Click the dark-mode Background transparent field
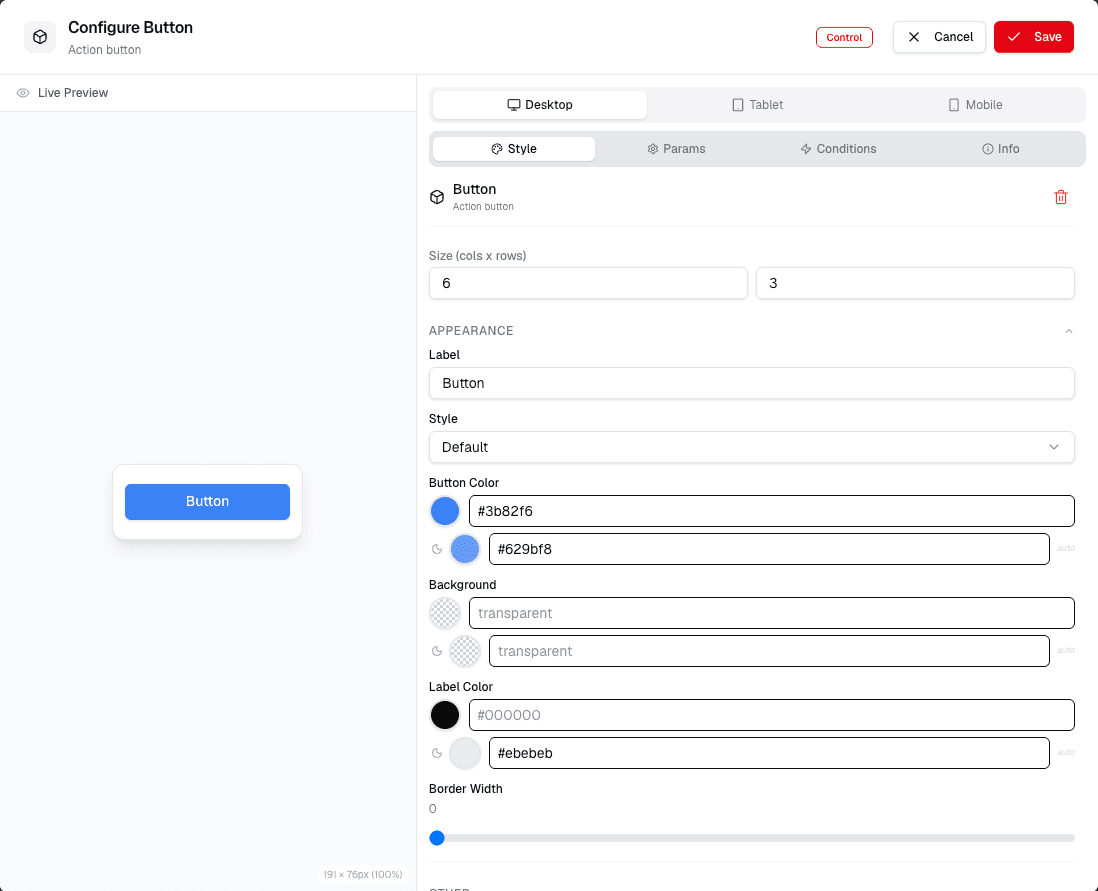 coord(769,651)
